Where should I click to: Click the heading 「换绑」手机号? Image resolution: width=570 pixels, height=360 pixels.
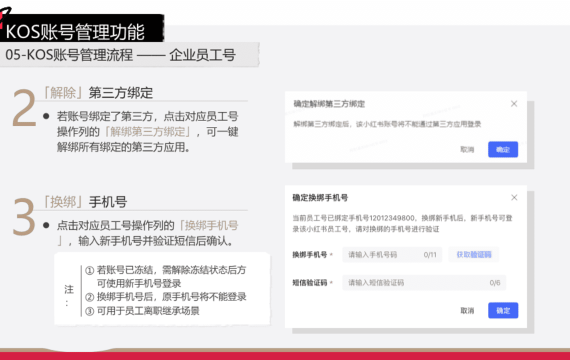coord(84,202)
